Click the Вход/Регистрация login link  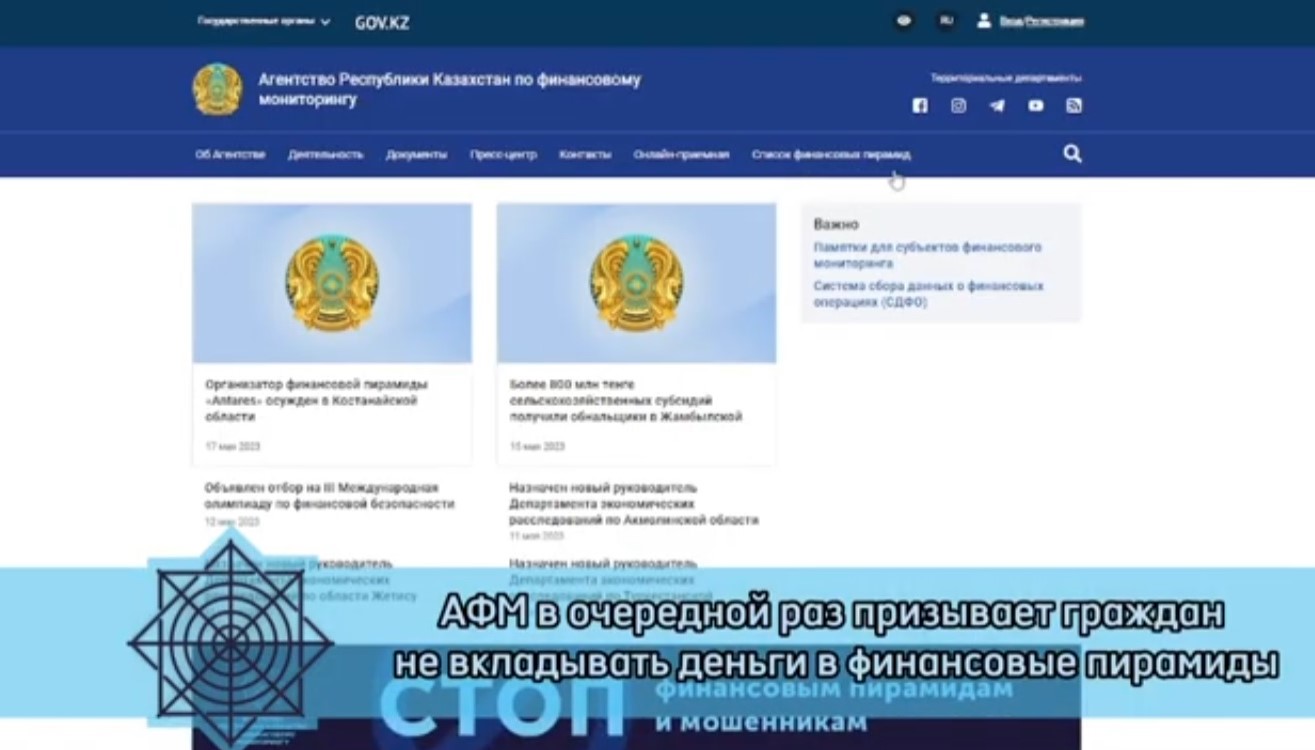[1041, 21]
